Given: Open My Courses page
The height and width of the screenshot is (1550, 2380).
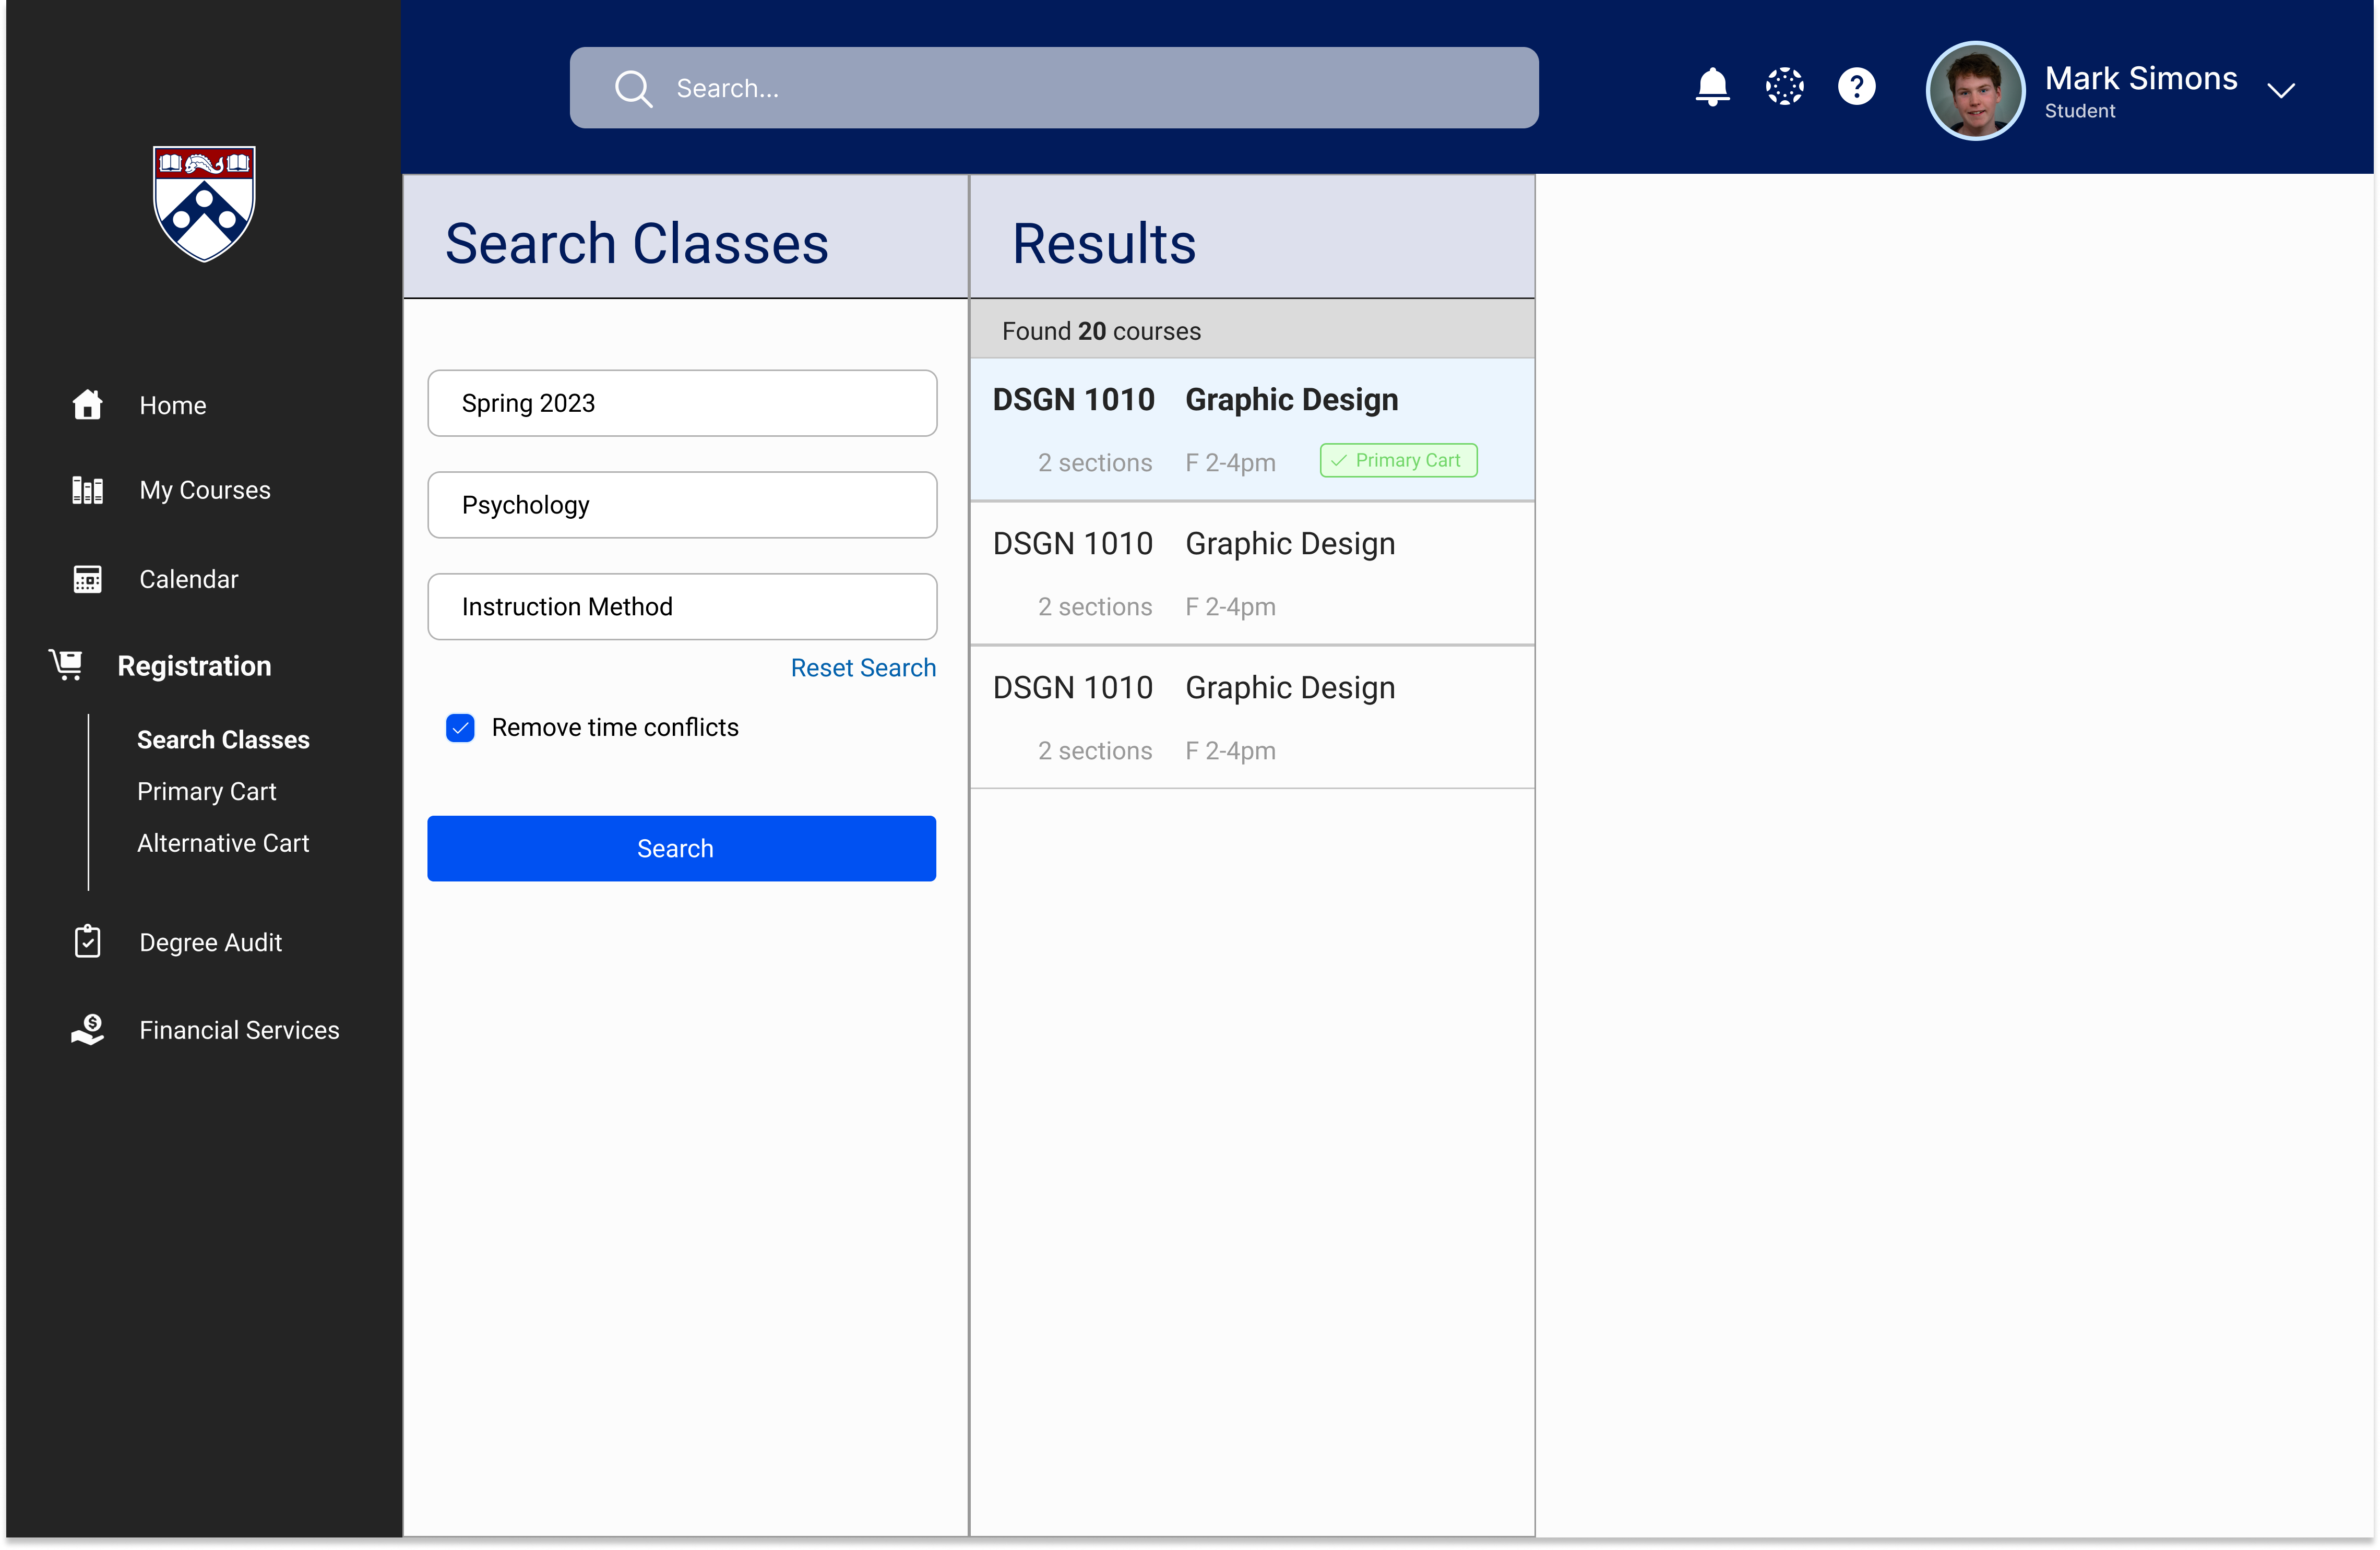Looking at the screenshot, I should 205,490.
